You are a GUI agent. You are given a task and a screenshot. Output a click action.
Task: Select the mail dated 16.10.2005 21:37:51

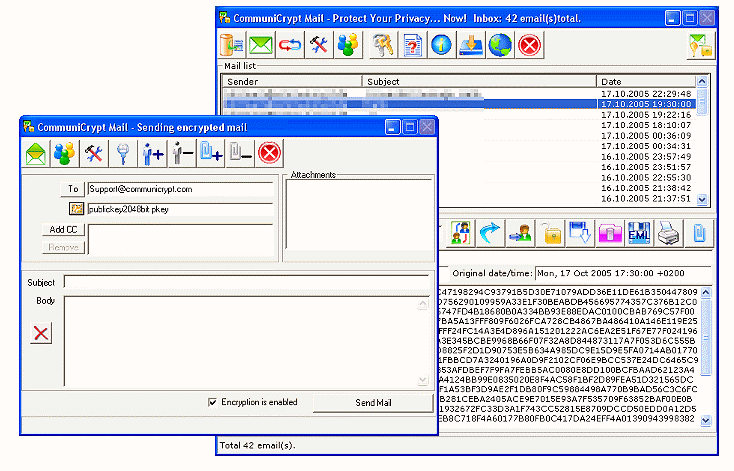pyautogui.click(x=646, y=199)
